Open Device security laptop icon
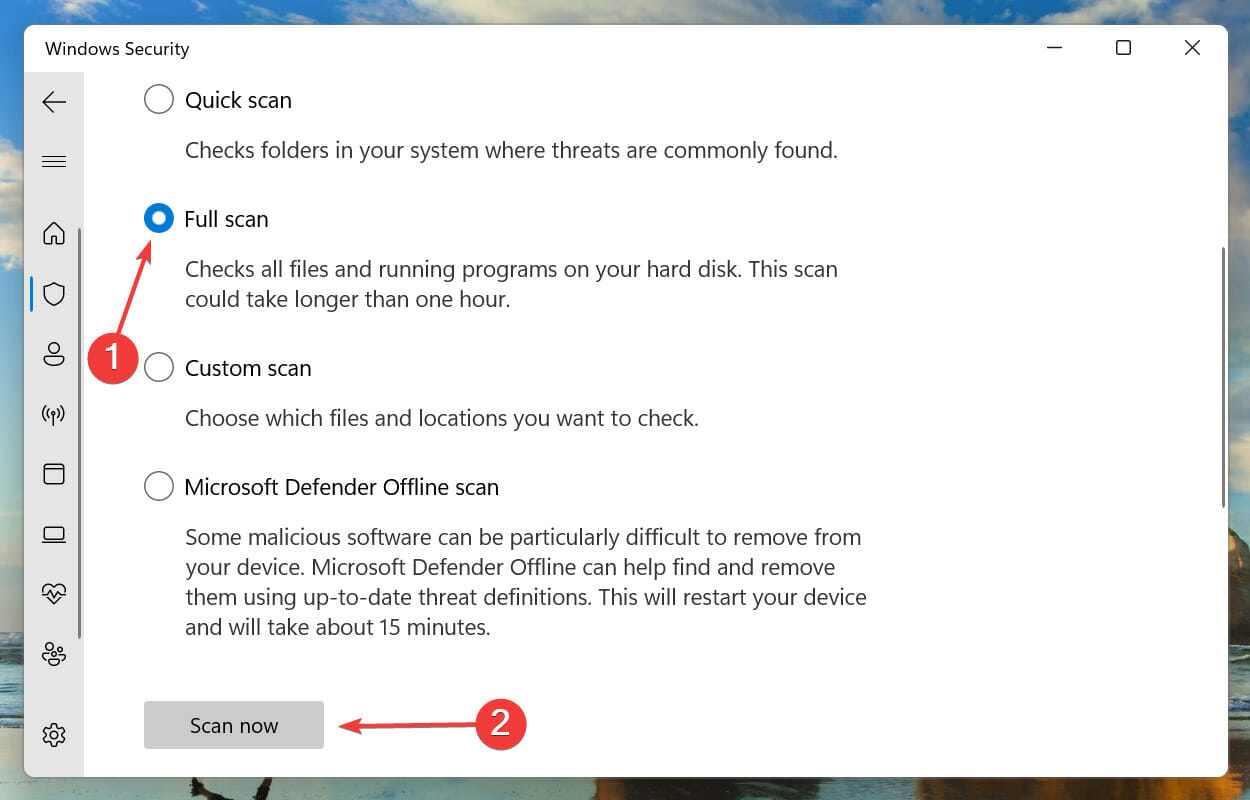The height and width of the screenshot is (800, 1250). click(x=54, y=535)
